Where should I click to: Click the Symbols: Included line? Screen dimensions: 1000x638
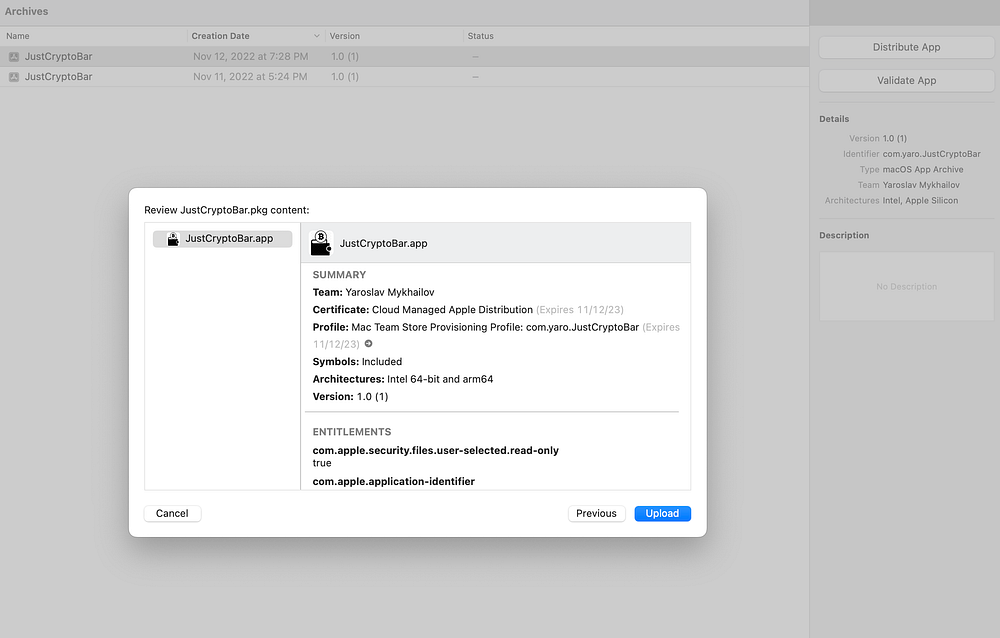[357, 362]
